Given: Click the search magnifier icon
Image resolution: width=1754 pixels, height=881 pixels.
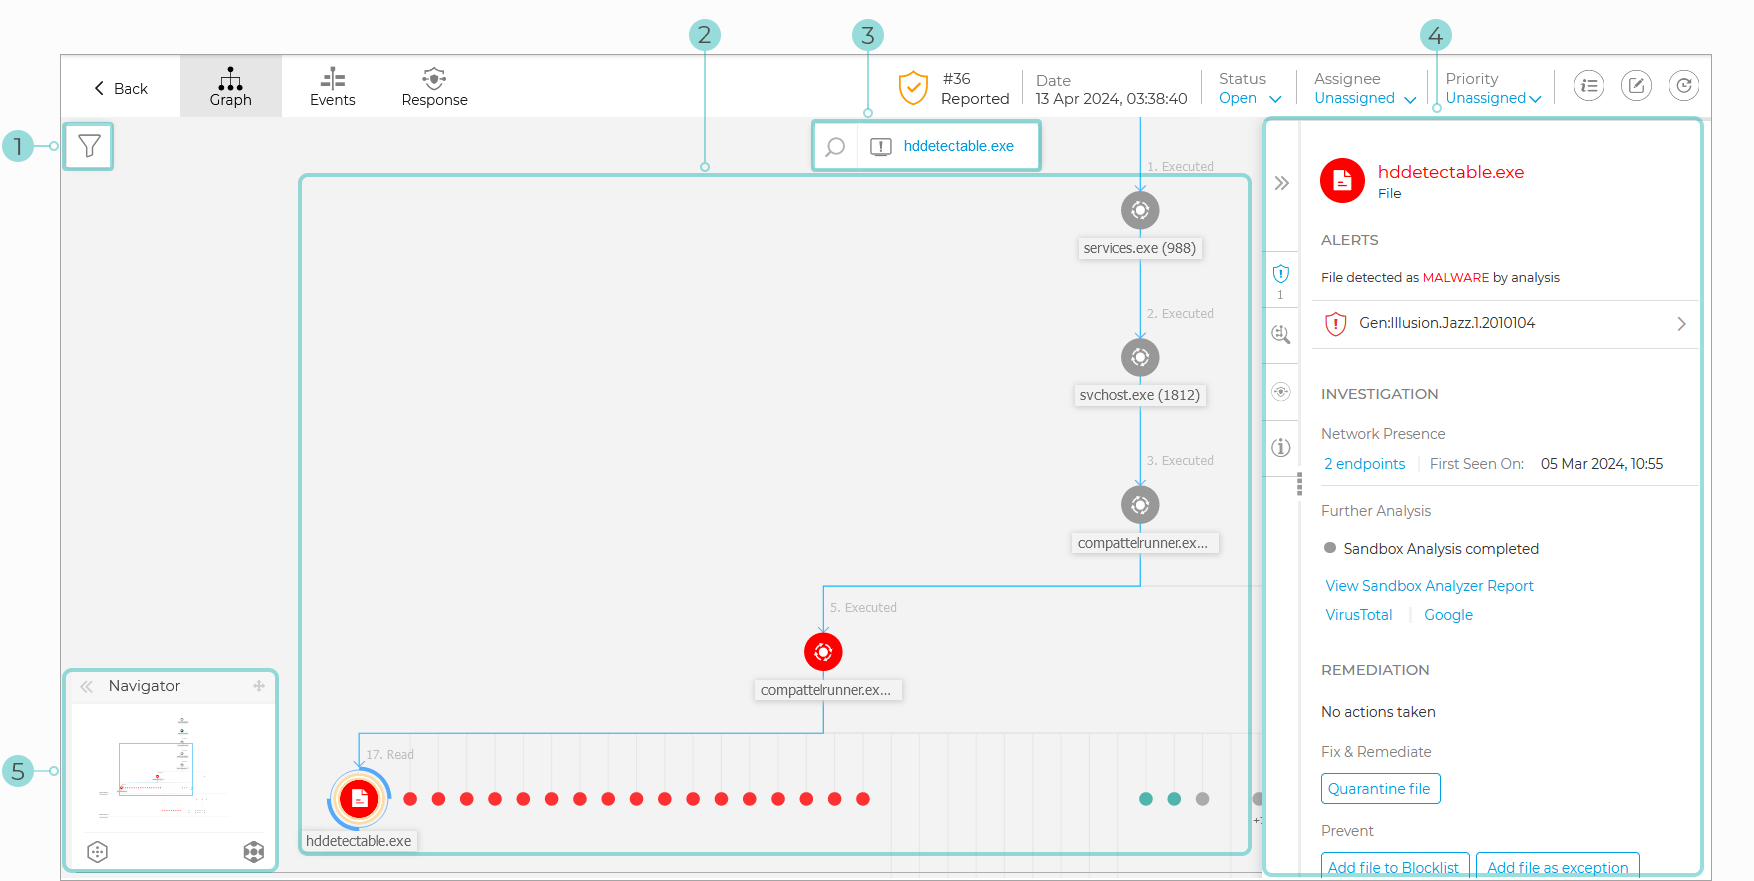Looking at the screenshot, I should [836, 147].
